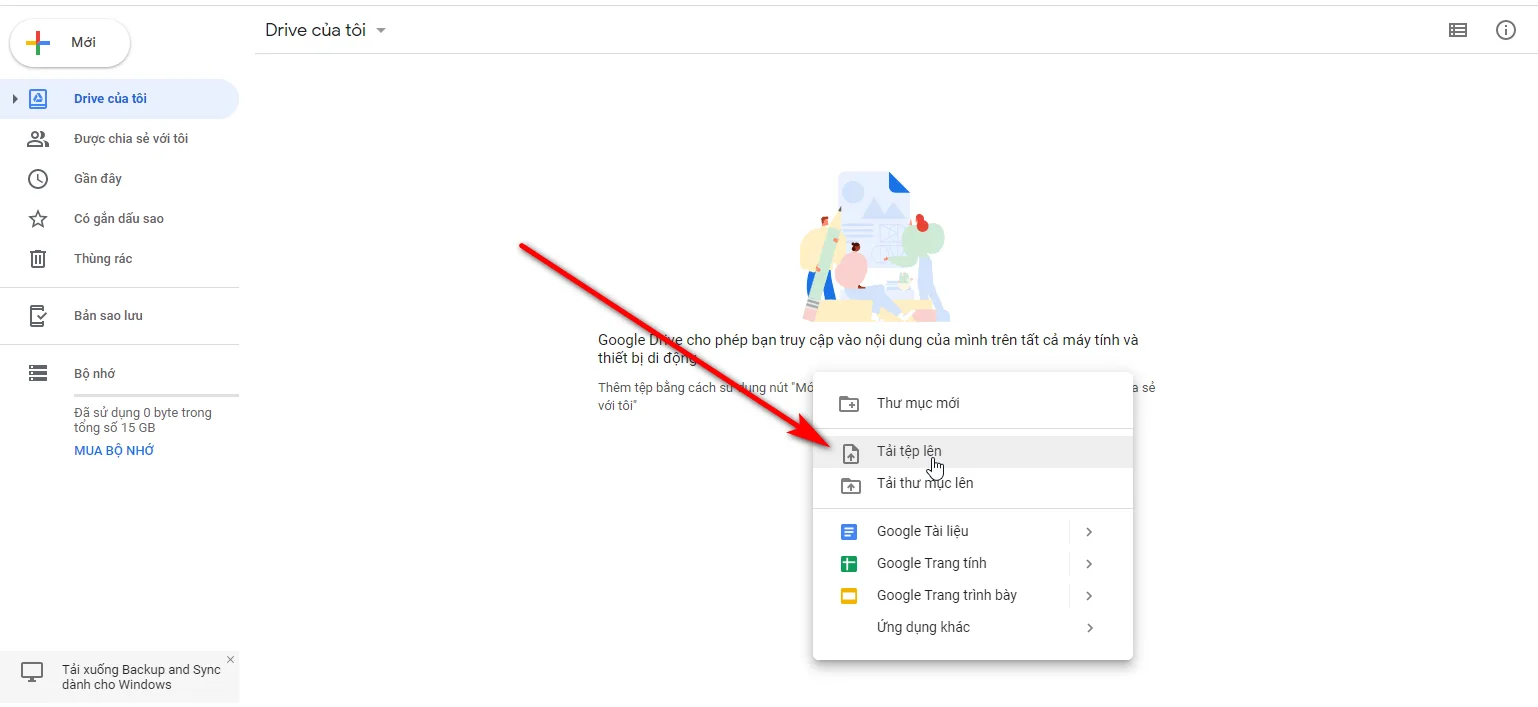This screenshot has height=707, width=1538.
Task: Expand Google Tài liệu submenu arrow
Action: coord(1089,532)
